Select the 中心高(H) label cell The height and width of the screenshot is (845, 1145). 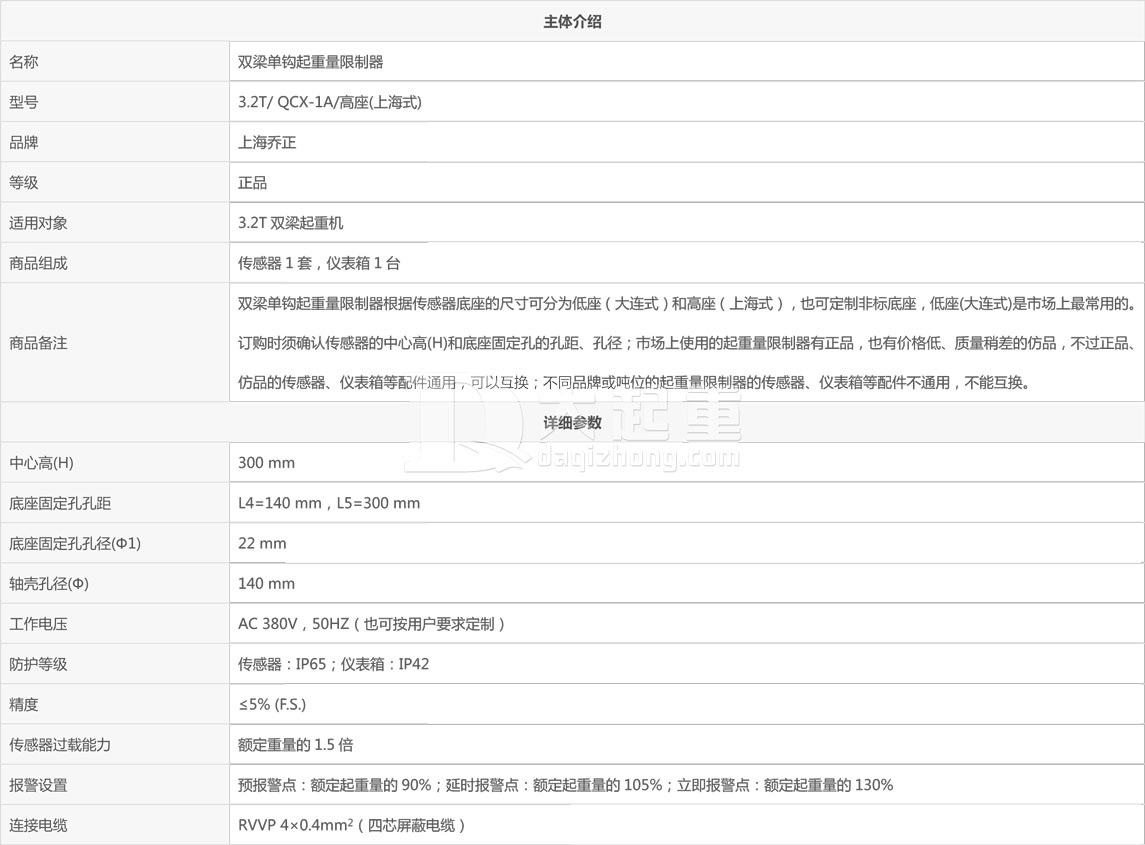click(x=115, y=463)
